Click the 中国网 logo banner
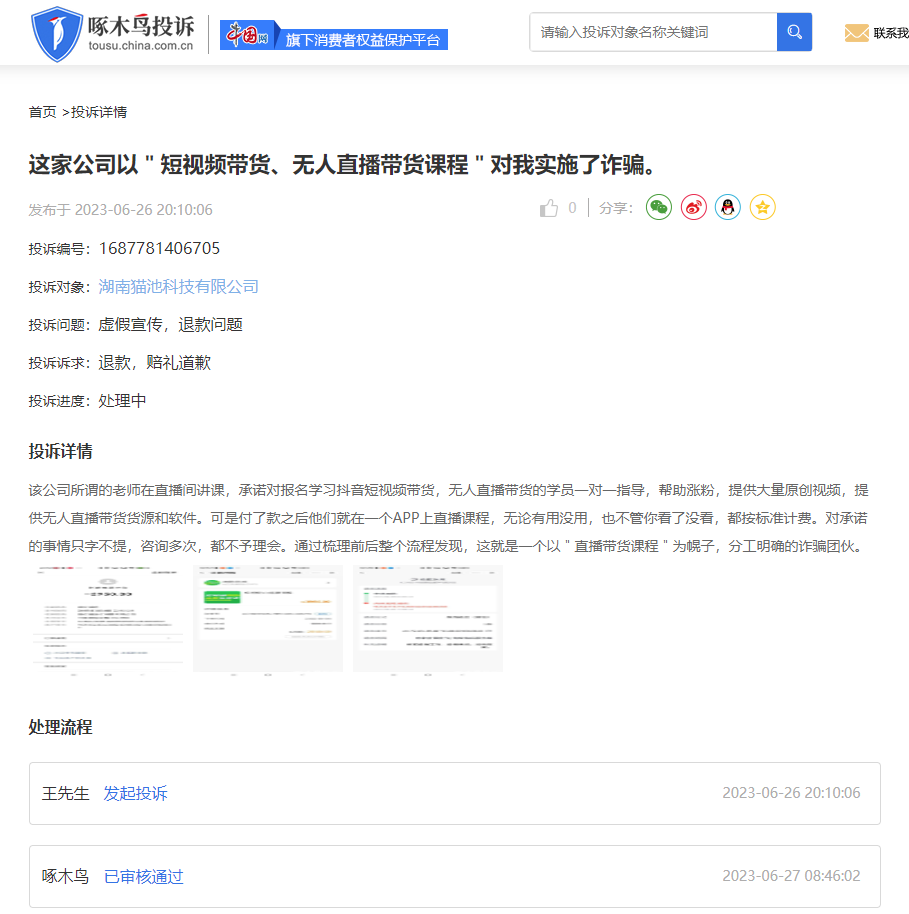 pos(247,31)
